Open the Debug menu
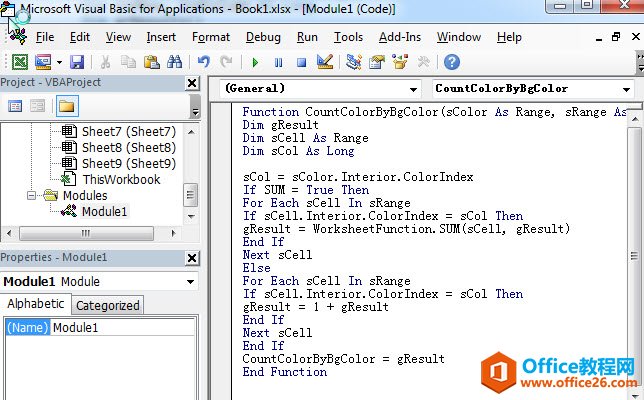The width and height of the screenshot is (644, 400). pyautogui.click(x=263, y=37)
